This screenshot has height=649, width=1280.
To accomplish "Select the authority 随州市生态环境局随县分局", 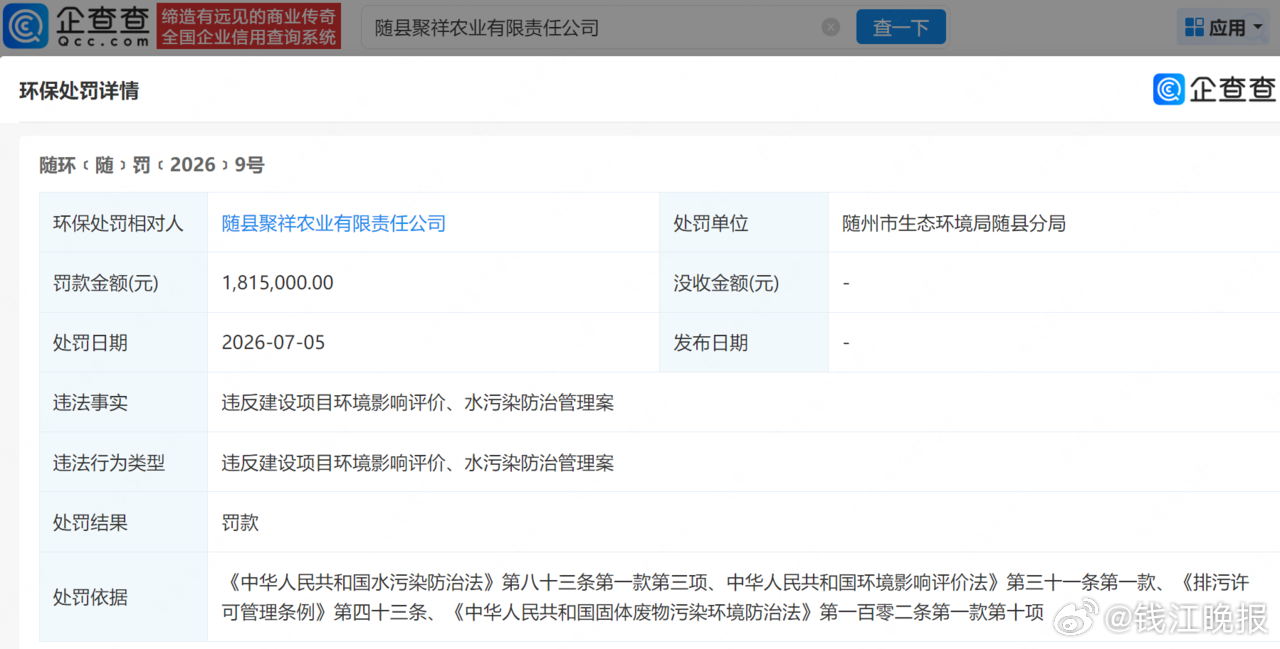I will click(954, 223).
